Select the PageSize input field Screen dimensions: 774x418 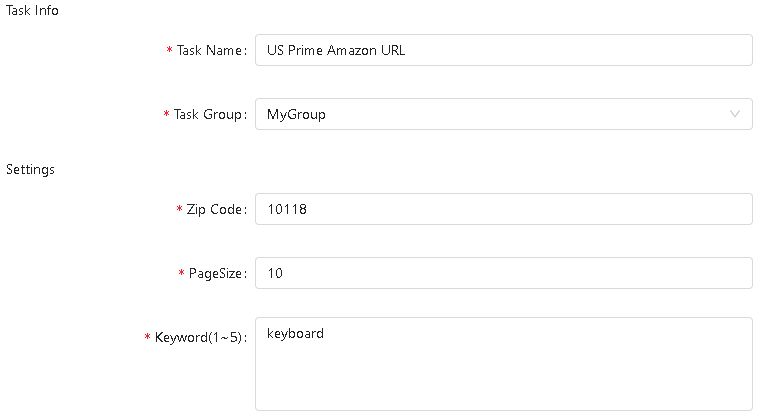point(503,273)
